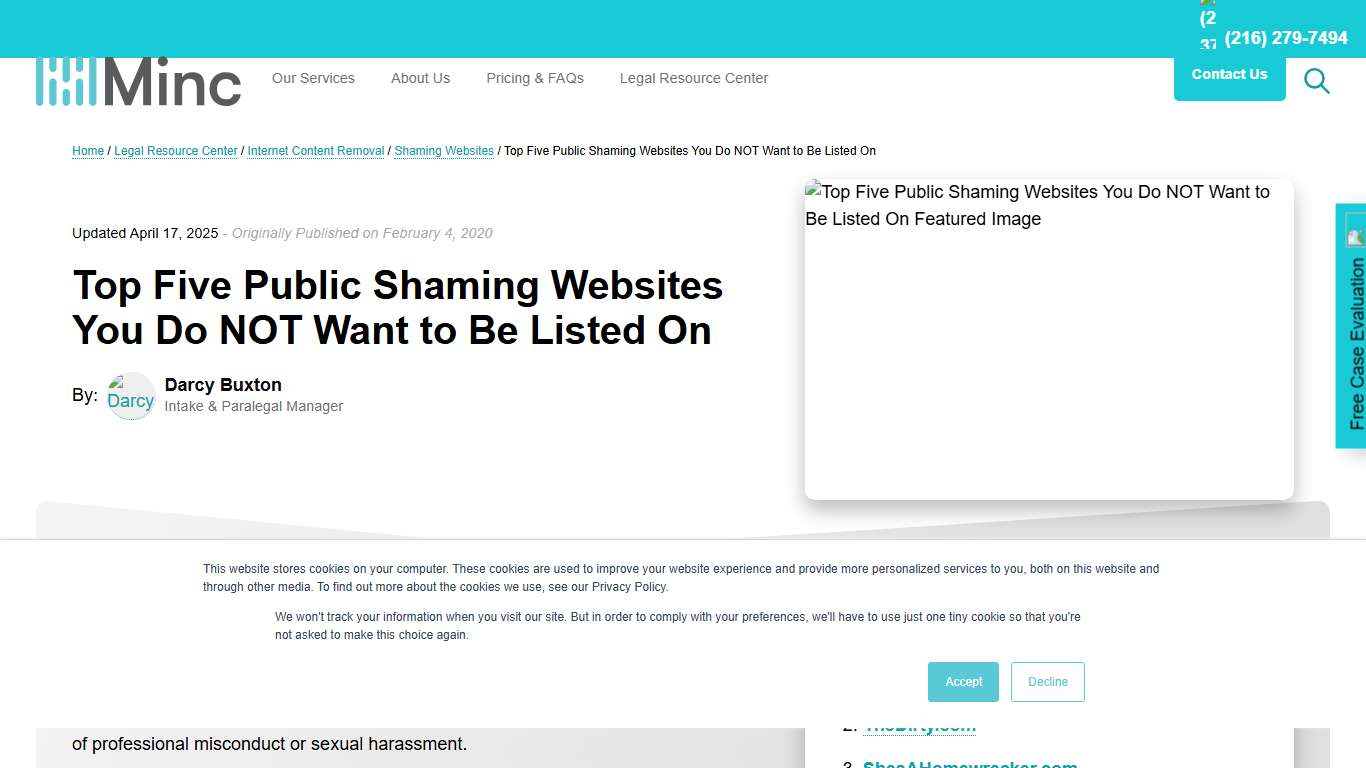1366x768 pixels.
Task: Open the Privacy Policy link
Action: tap(629, 587)
